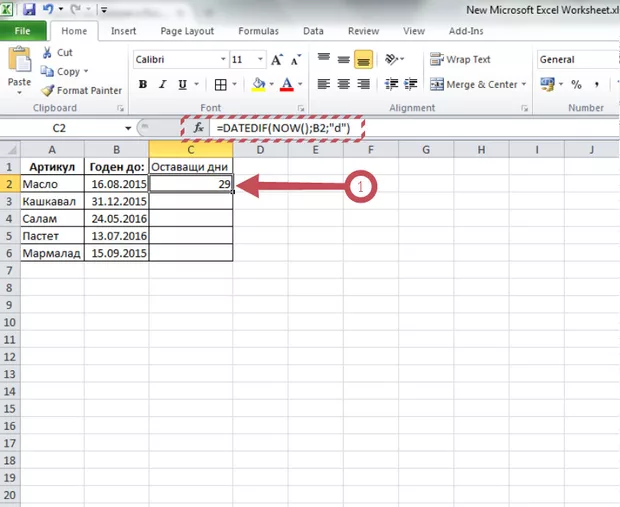Click the Cut scissors icon

[47, 52]
